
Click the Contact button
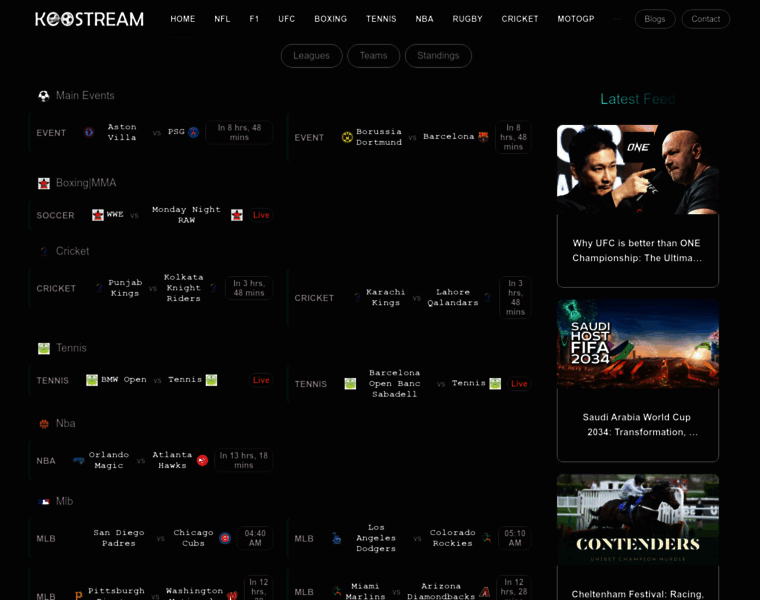coord(706,19)
